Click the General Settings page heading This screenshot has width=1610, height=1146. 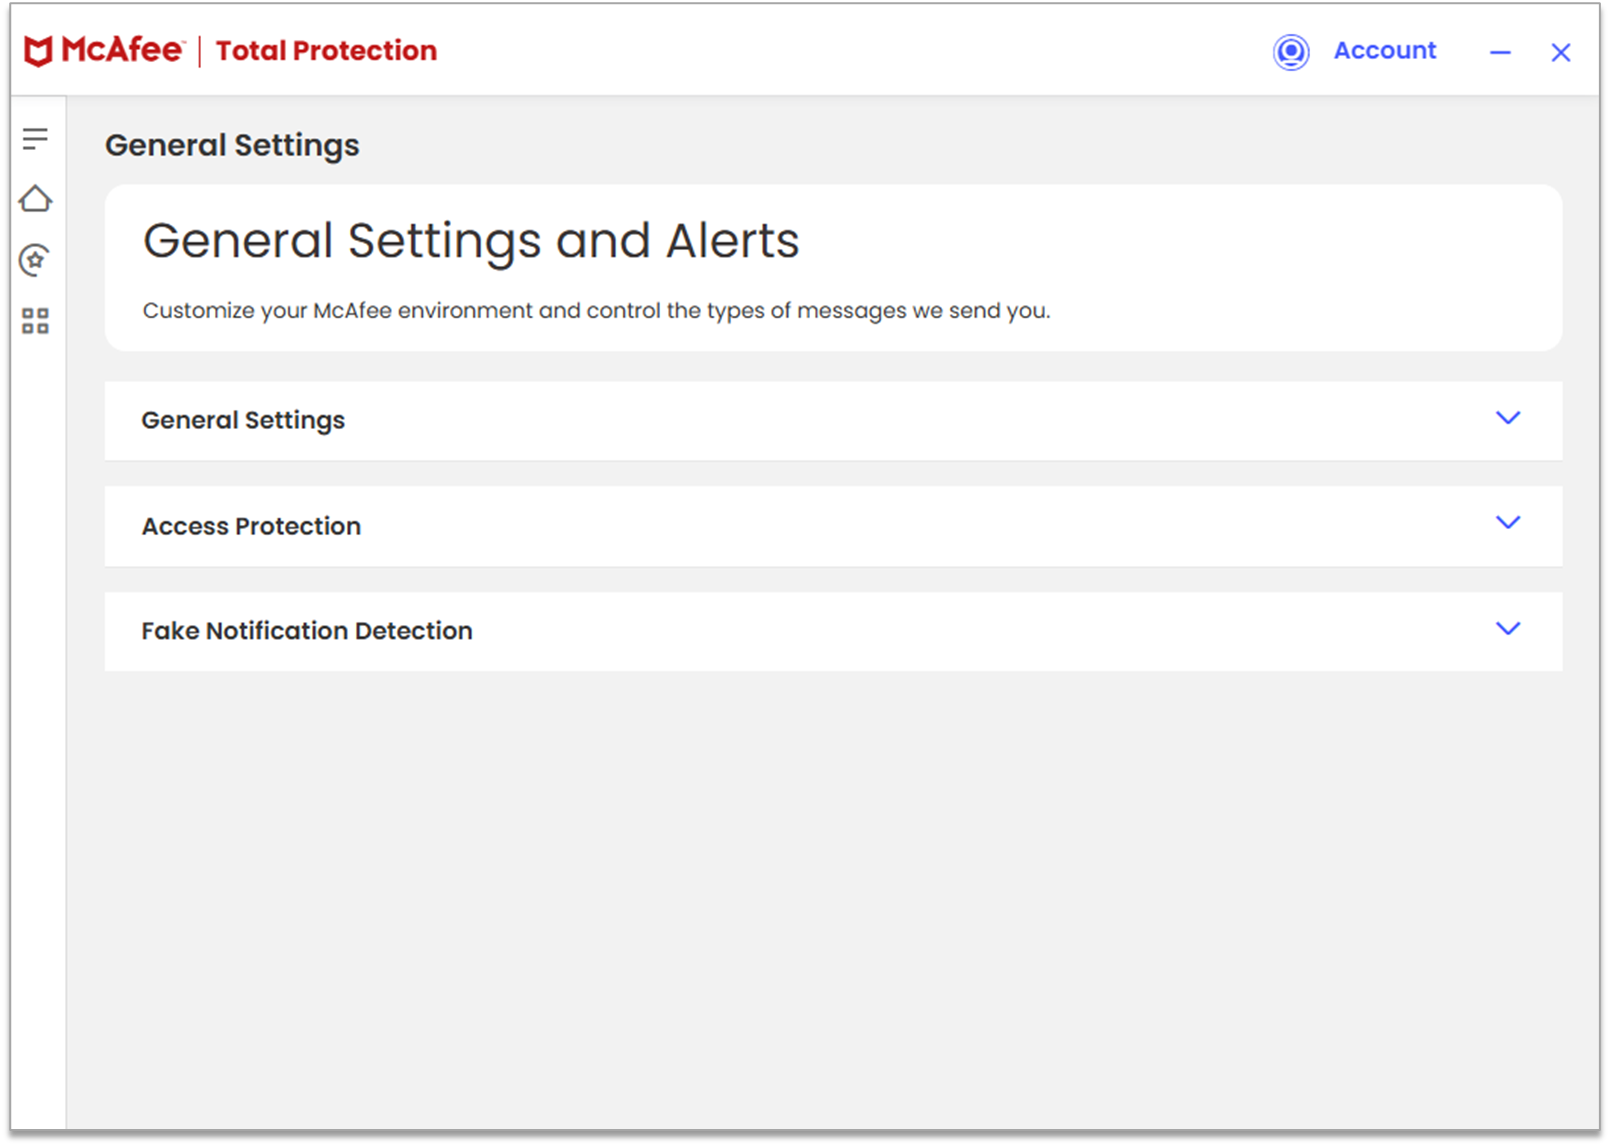click(232, 146)
